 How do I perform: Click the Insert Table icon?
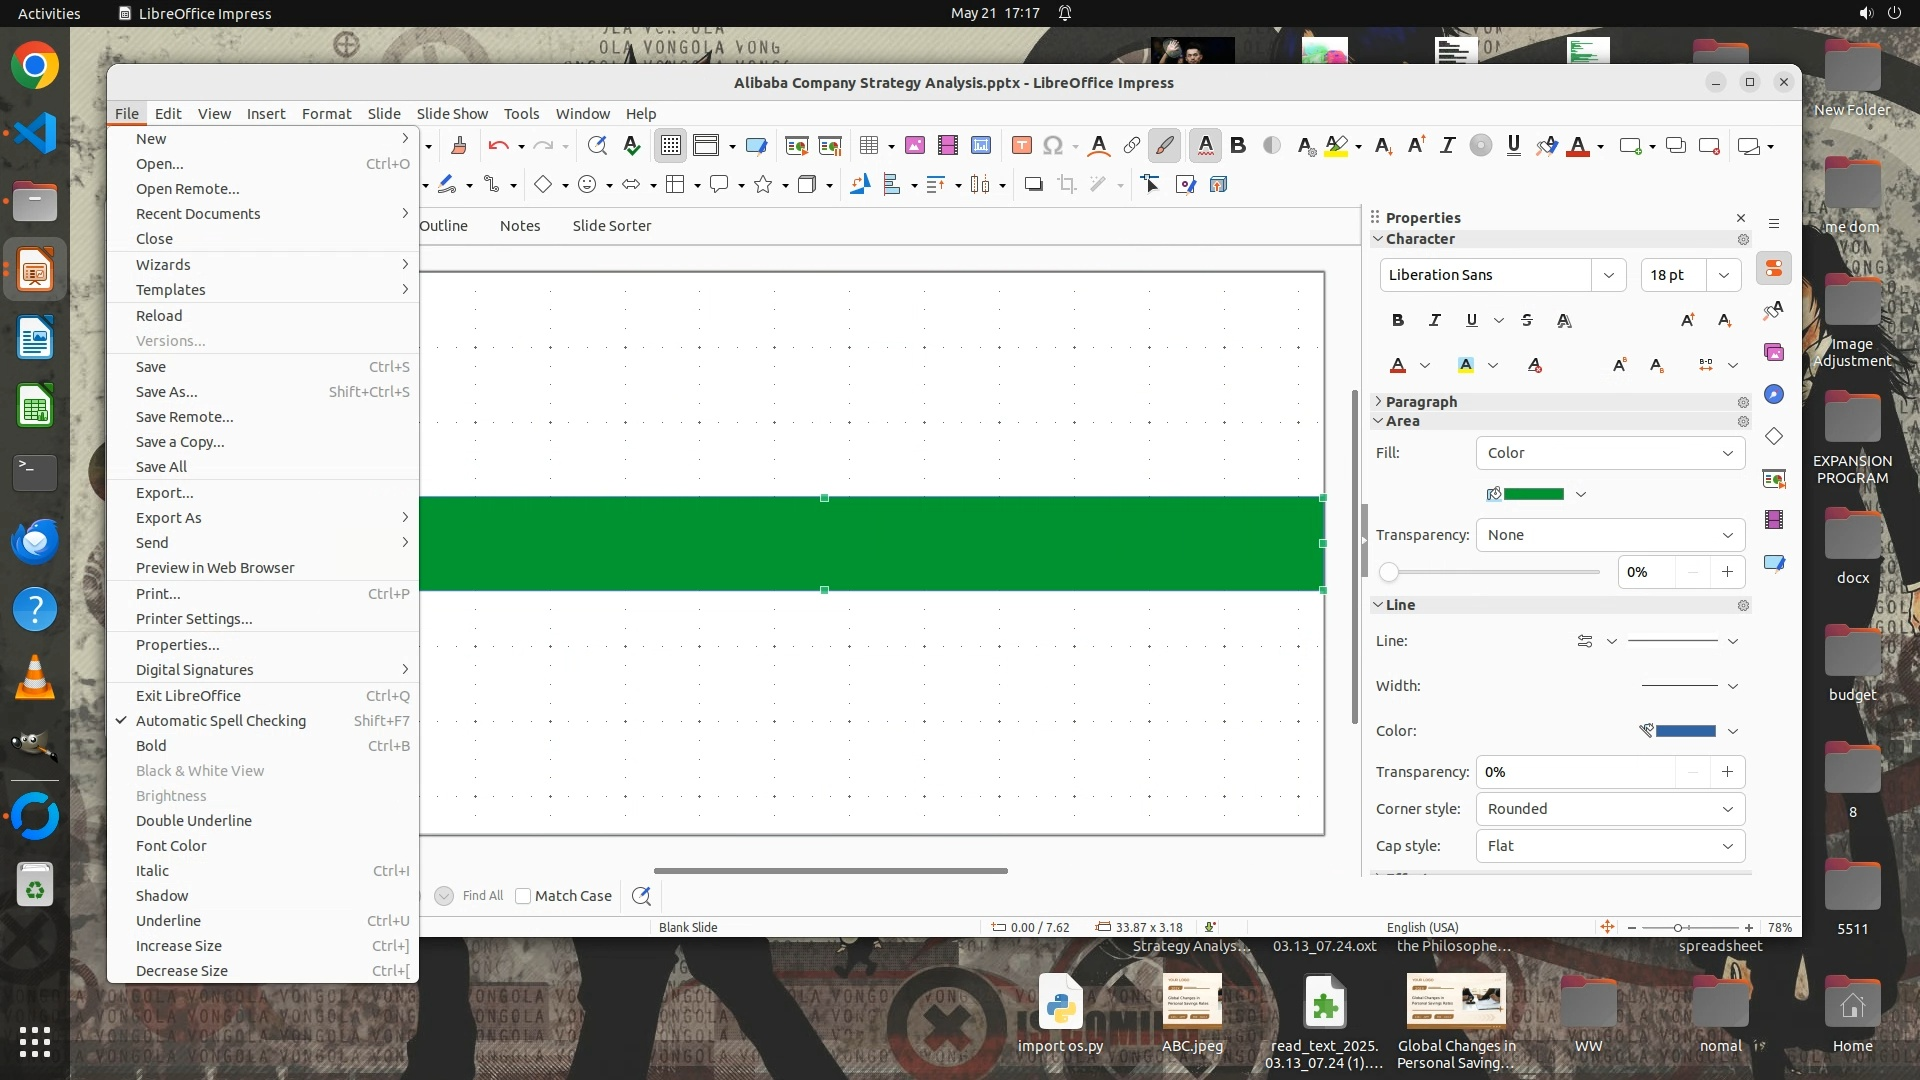(x=868, y=146)
